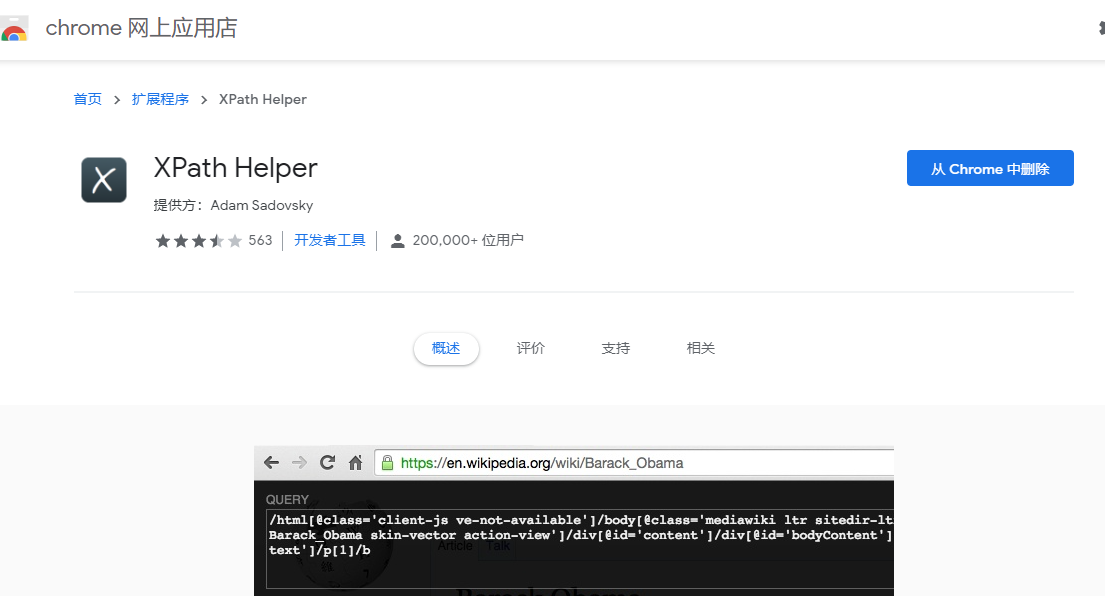The image size is (1105, 596).
Task: Click the XPath QUERY text box
Action: click(580, 550)
